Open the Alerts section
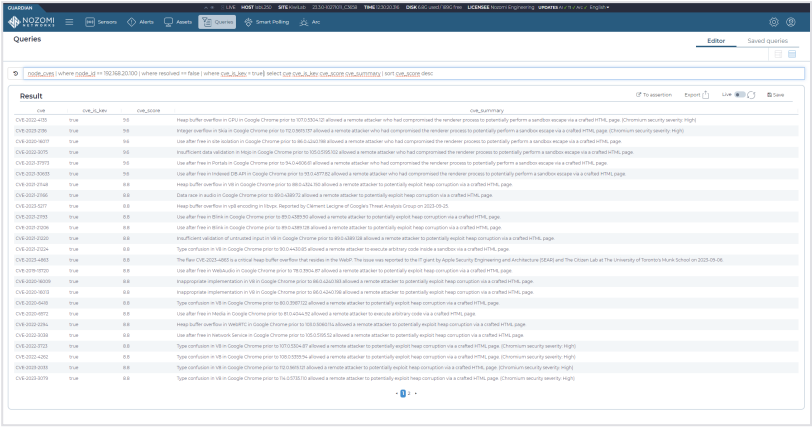 pyautogui.click(x=141, y=22)
